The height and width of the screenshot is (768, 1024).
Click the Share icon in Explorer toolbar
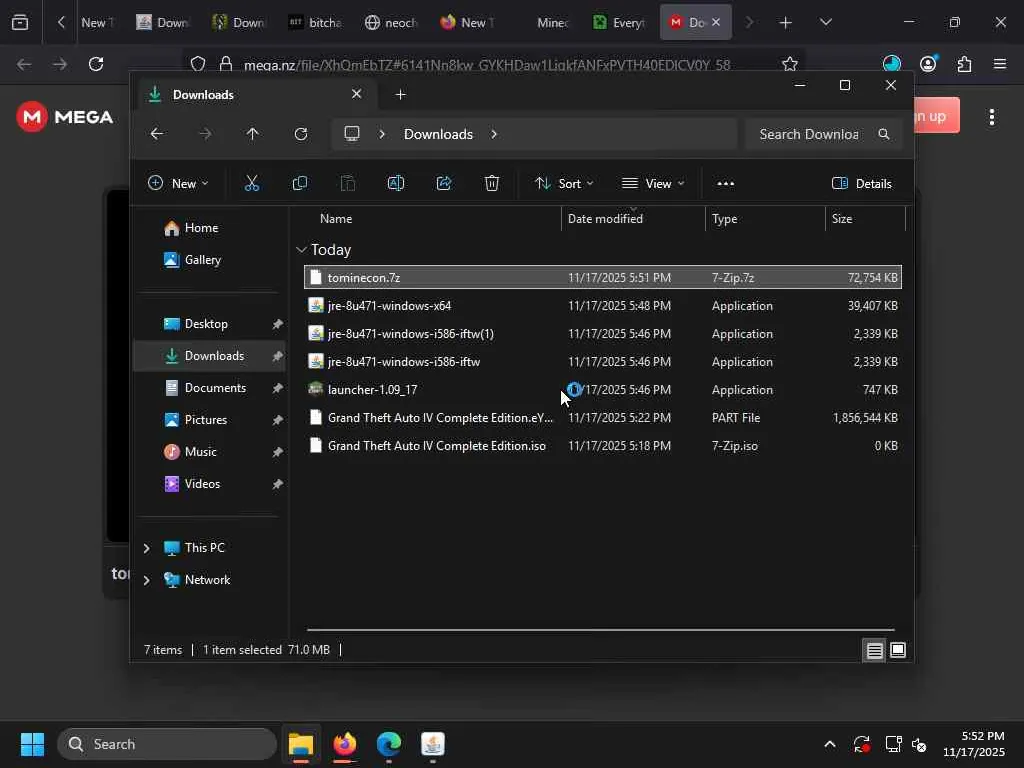(x=444, y=184)
